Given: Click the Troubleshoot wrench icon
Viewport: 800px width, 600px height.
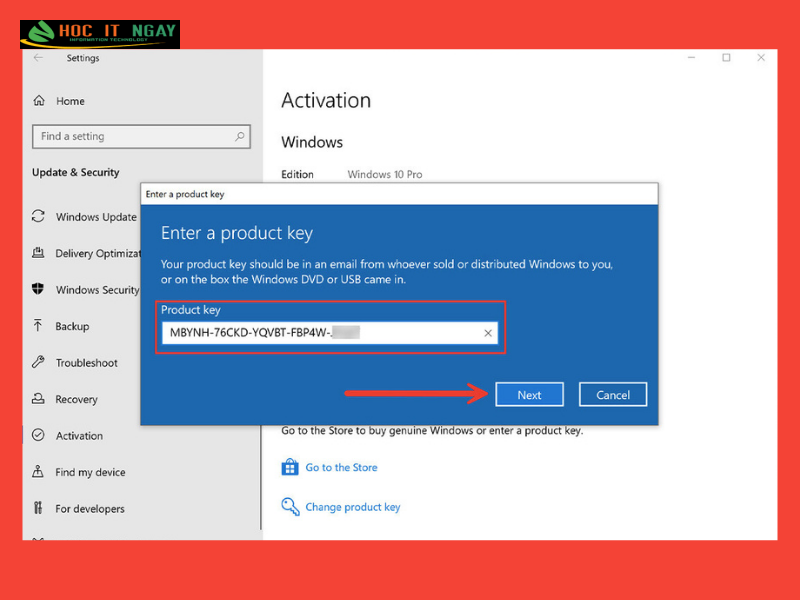Looking at the screenshot, I should click(x=38, y=362).
